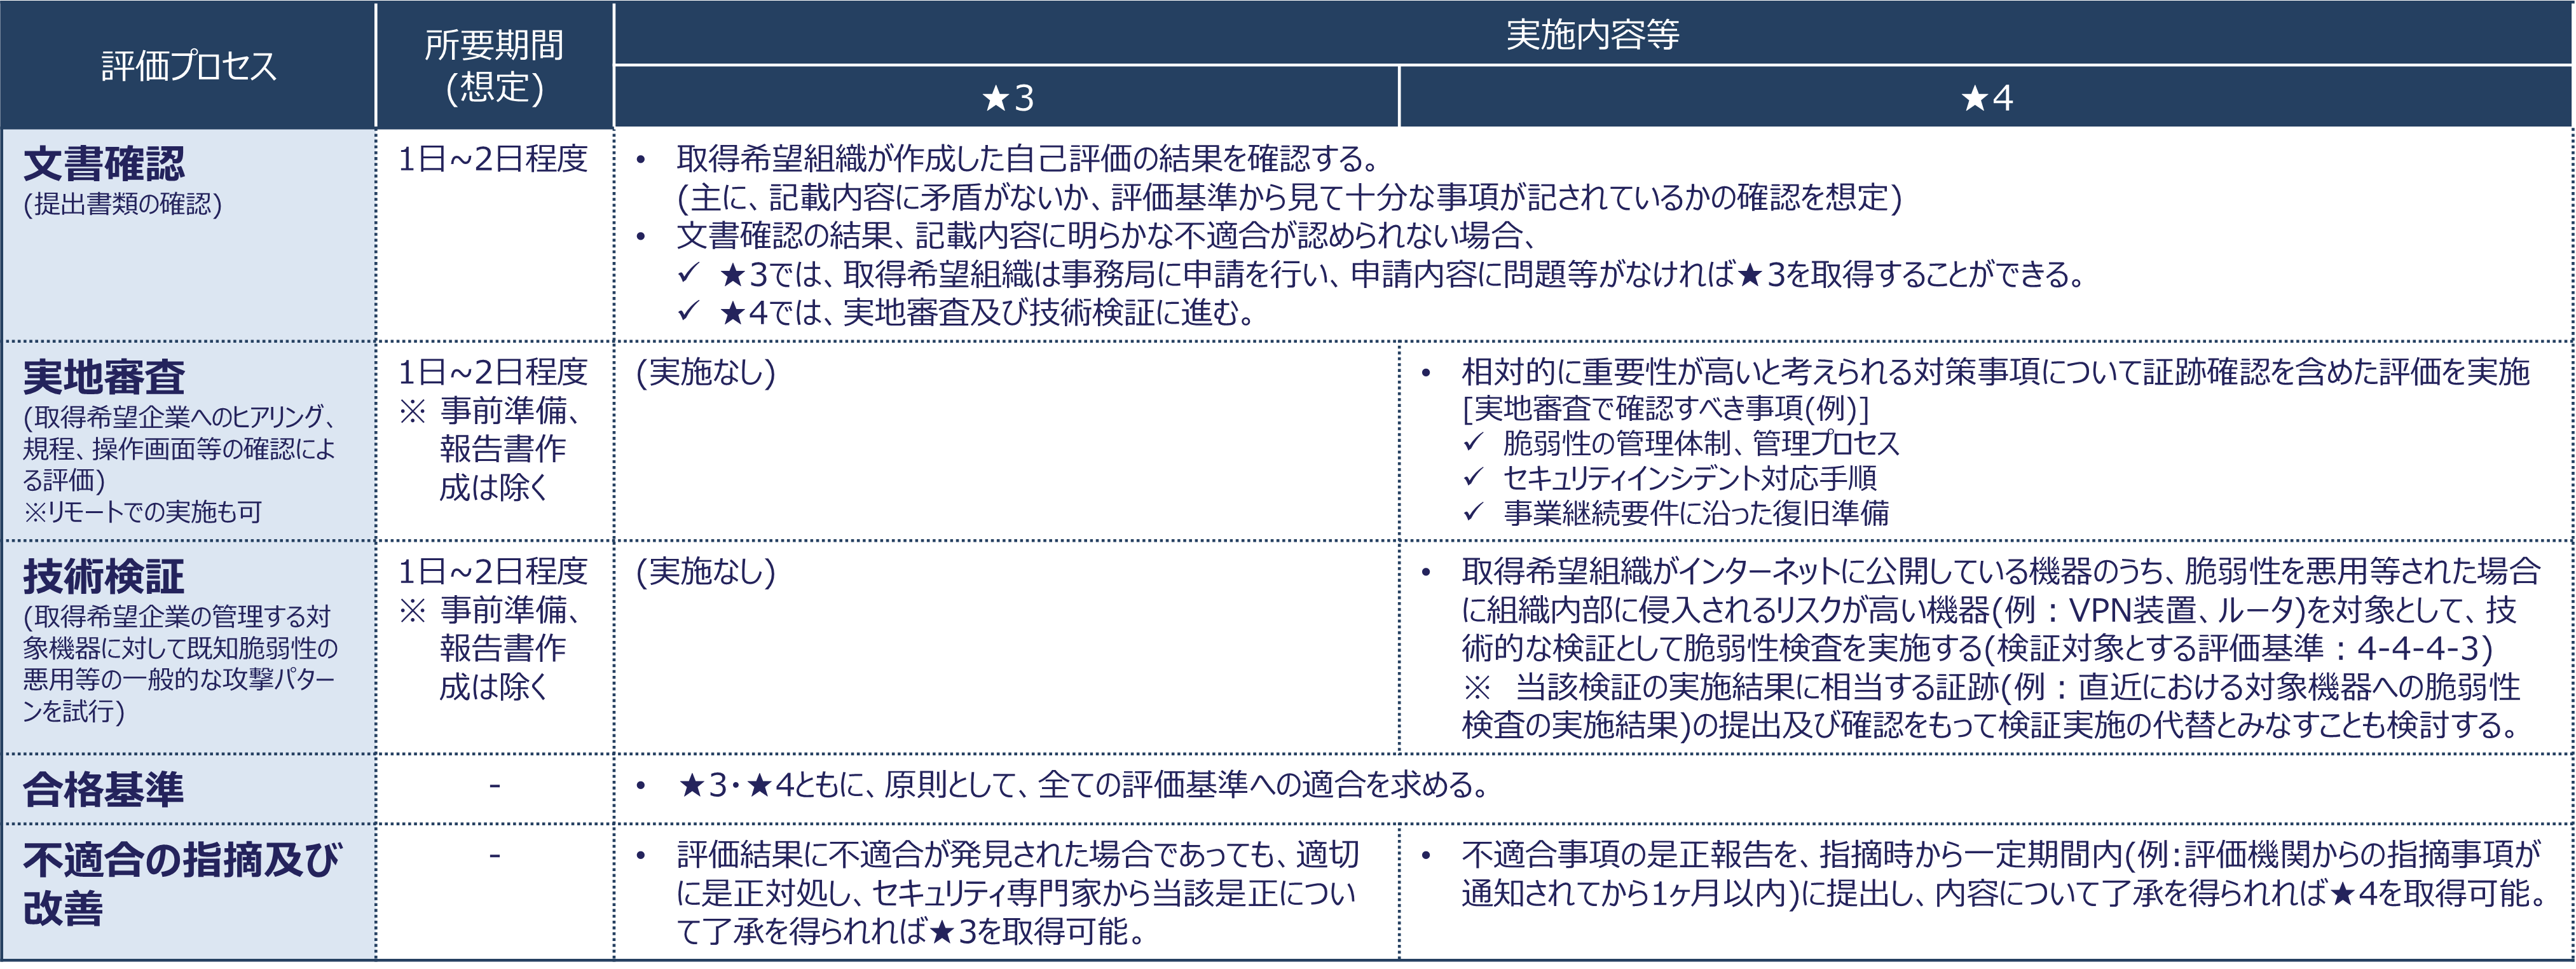The image size is (2576, 969).
Task: Click (実施なし) in the 実地審査 row
Action: pyautogui.click(x=706, y=372)
